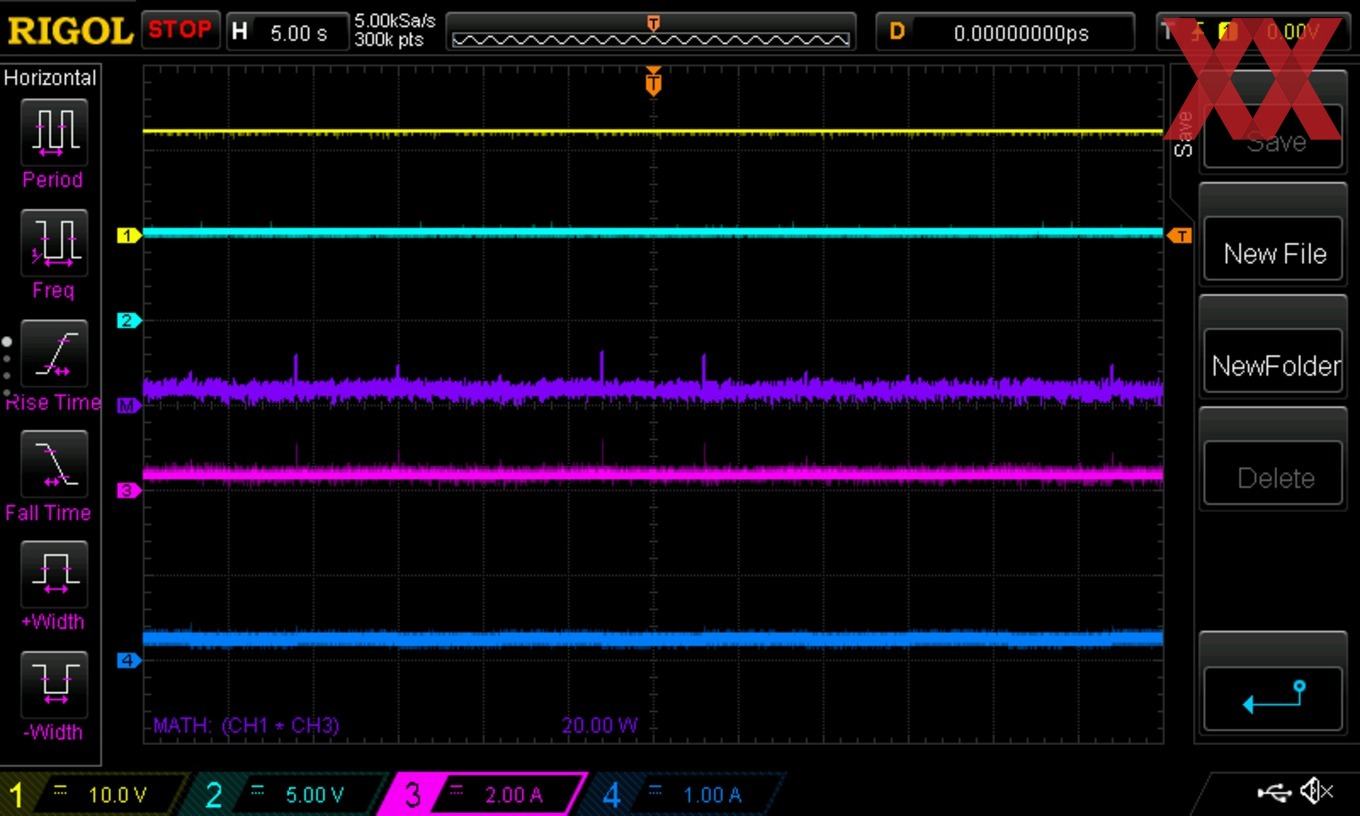Viewport: 1360px width, 816px height.
Task: Click the Horizontal menu title
Action: pyautogui.click(x=50, y=77)
